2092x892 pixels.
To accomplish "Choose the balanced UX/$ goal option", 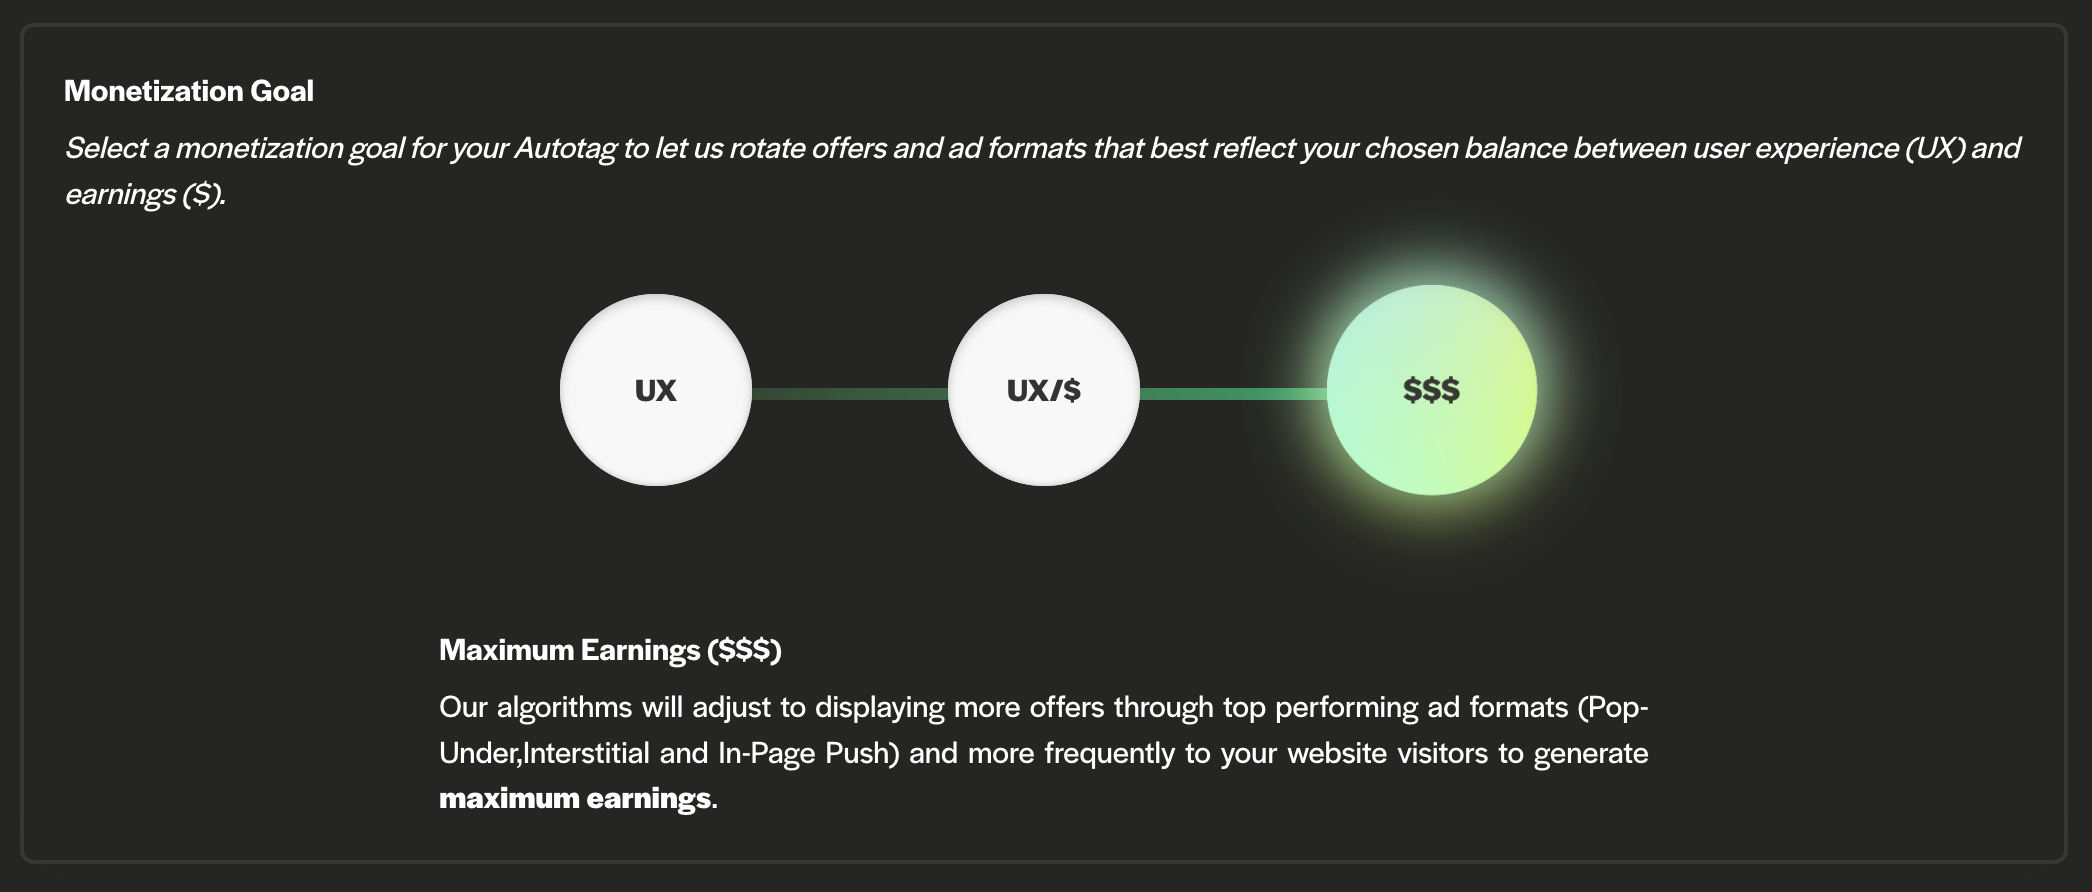I will [x=1043, y=390].
